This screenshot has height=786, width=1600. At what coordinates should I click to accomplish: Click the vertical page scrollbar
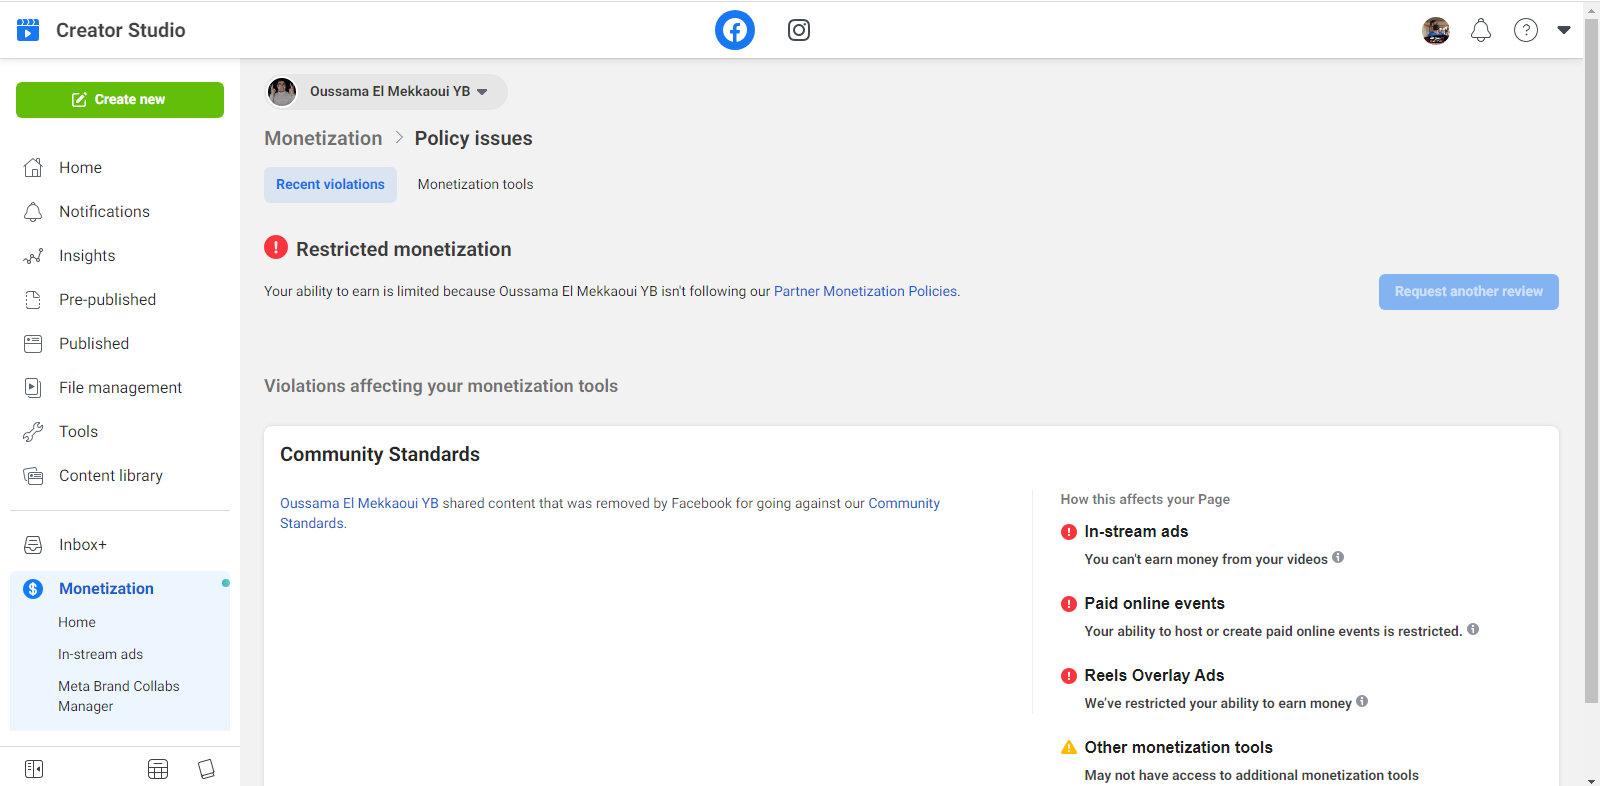coord(1591,360)
